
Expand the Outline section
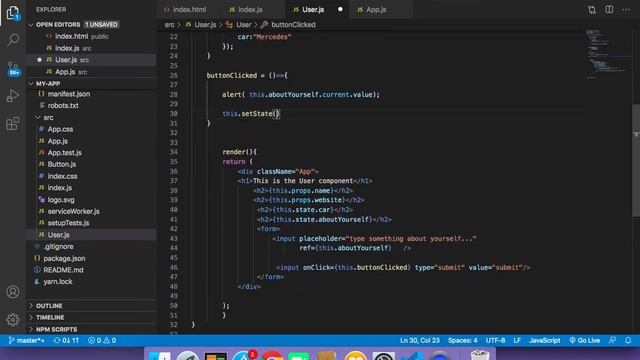49,306
